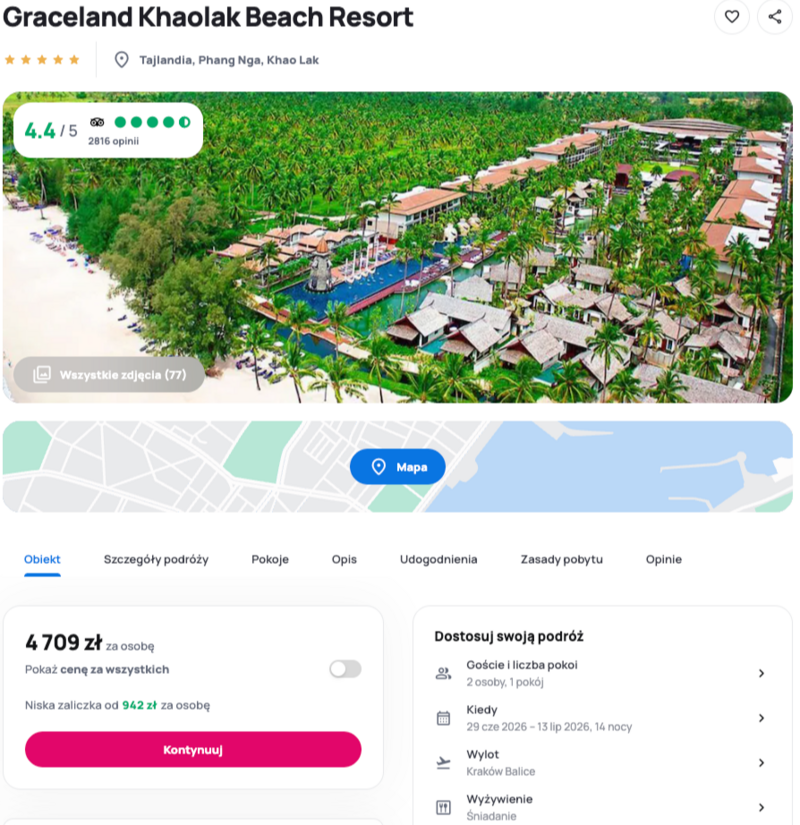Click the gallery icon in Wszystkie zdjęcia

[x=42, y=375]
